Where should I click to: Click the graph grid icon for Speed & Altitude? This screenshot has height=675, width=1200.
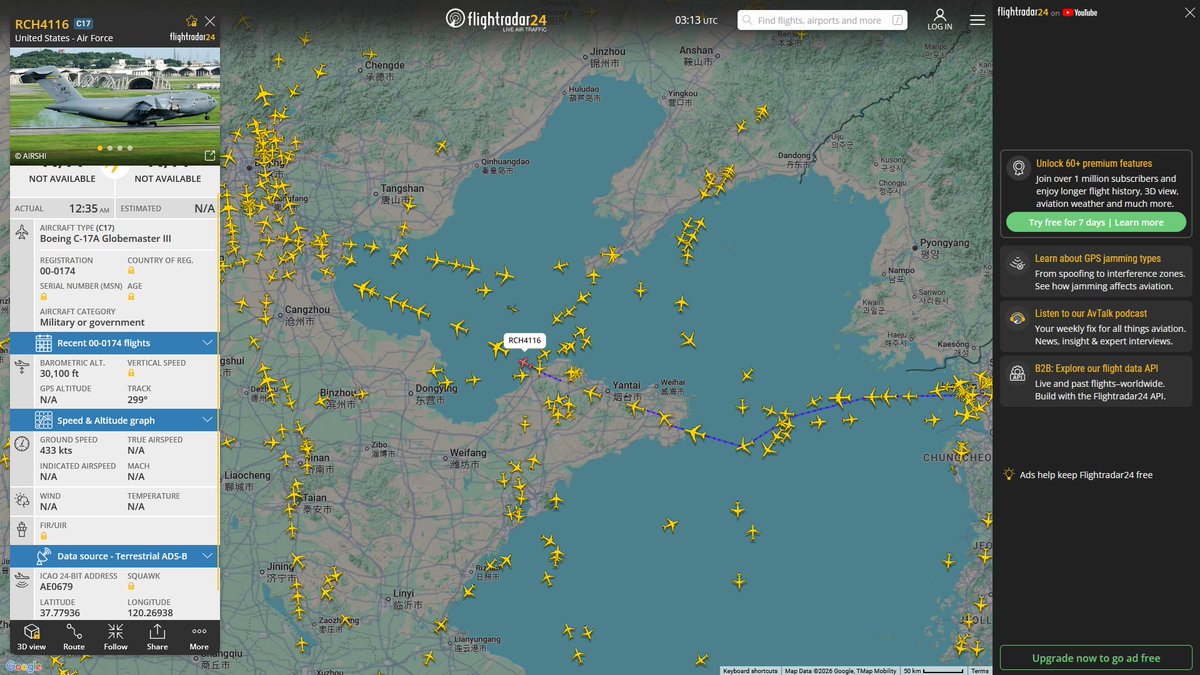point(43,420)
